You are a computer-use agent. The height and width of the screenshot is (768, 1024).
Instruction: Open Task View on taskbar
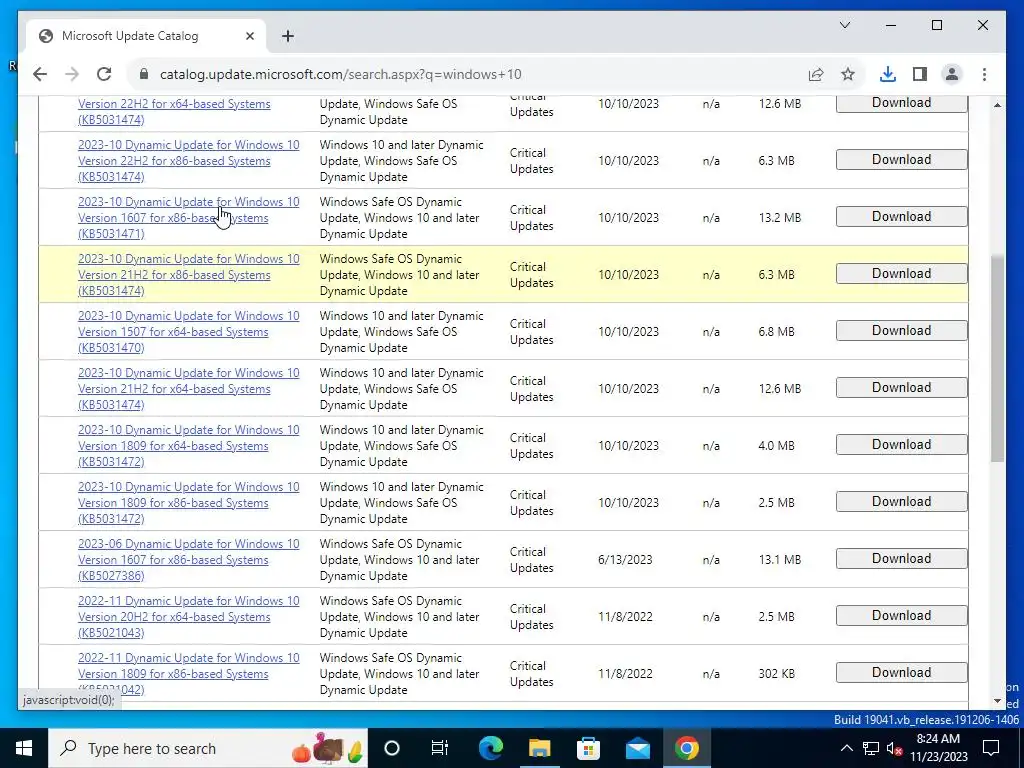pos(440,748)
